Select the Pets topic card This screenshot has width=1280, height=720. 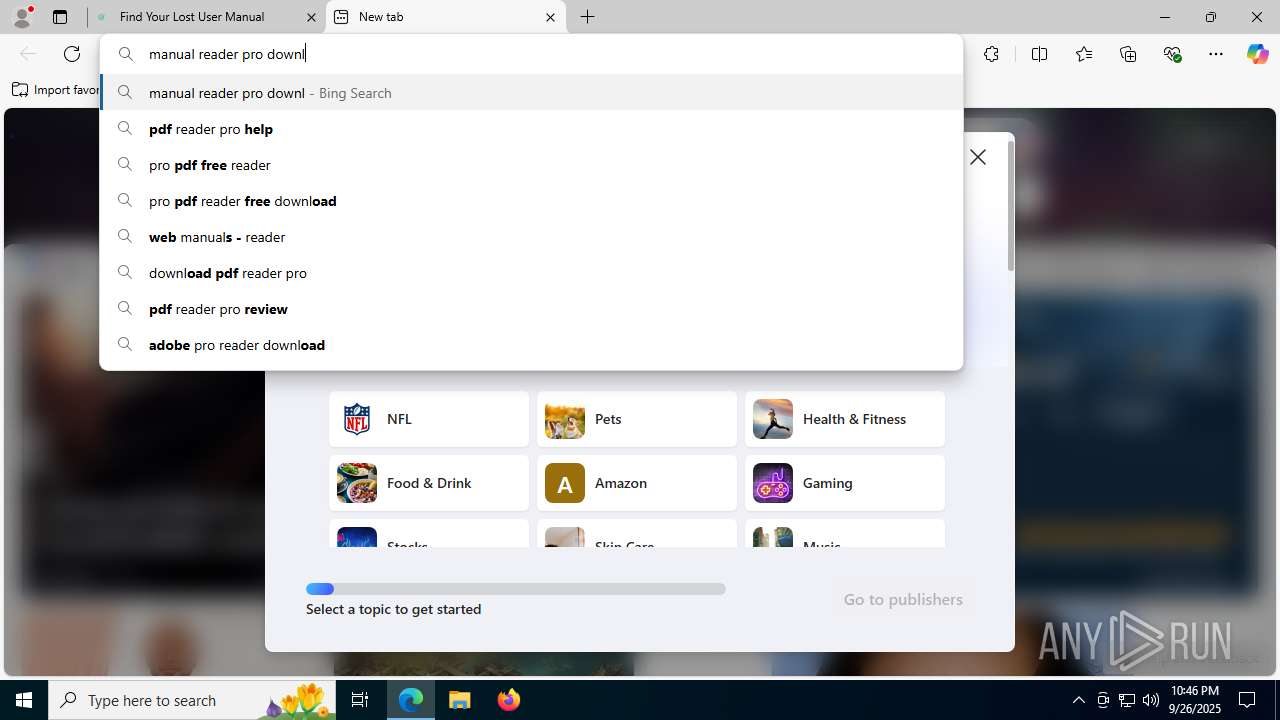pos(637,419)
